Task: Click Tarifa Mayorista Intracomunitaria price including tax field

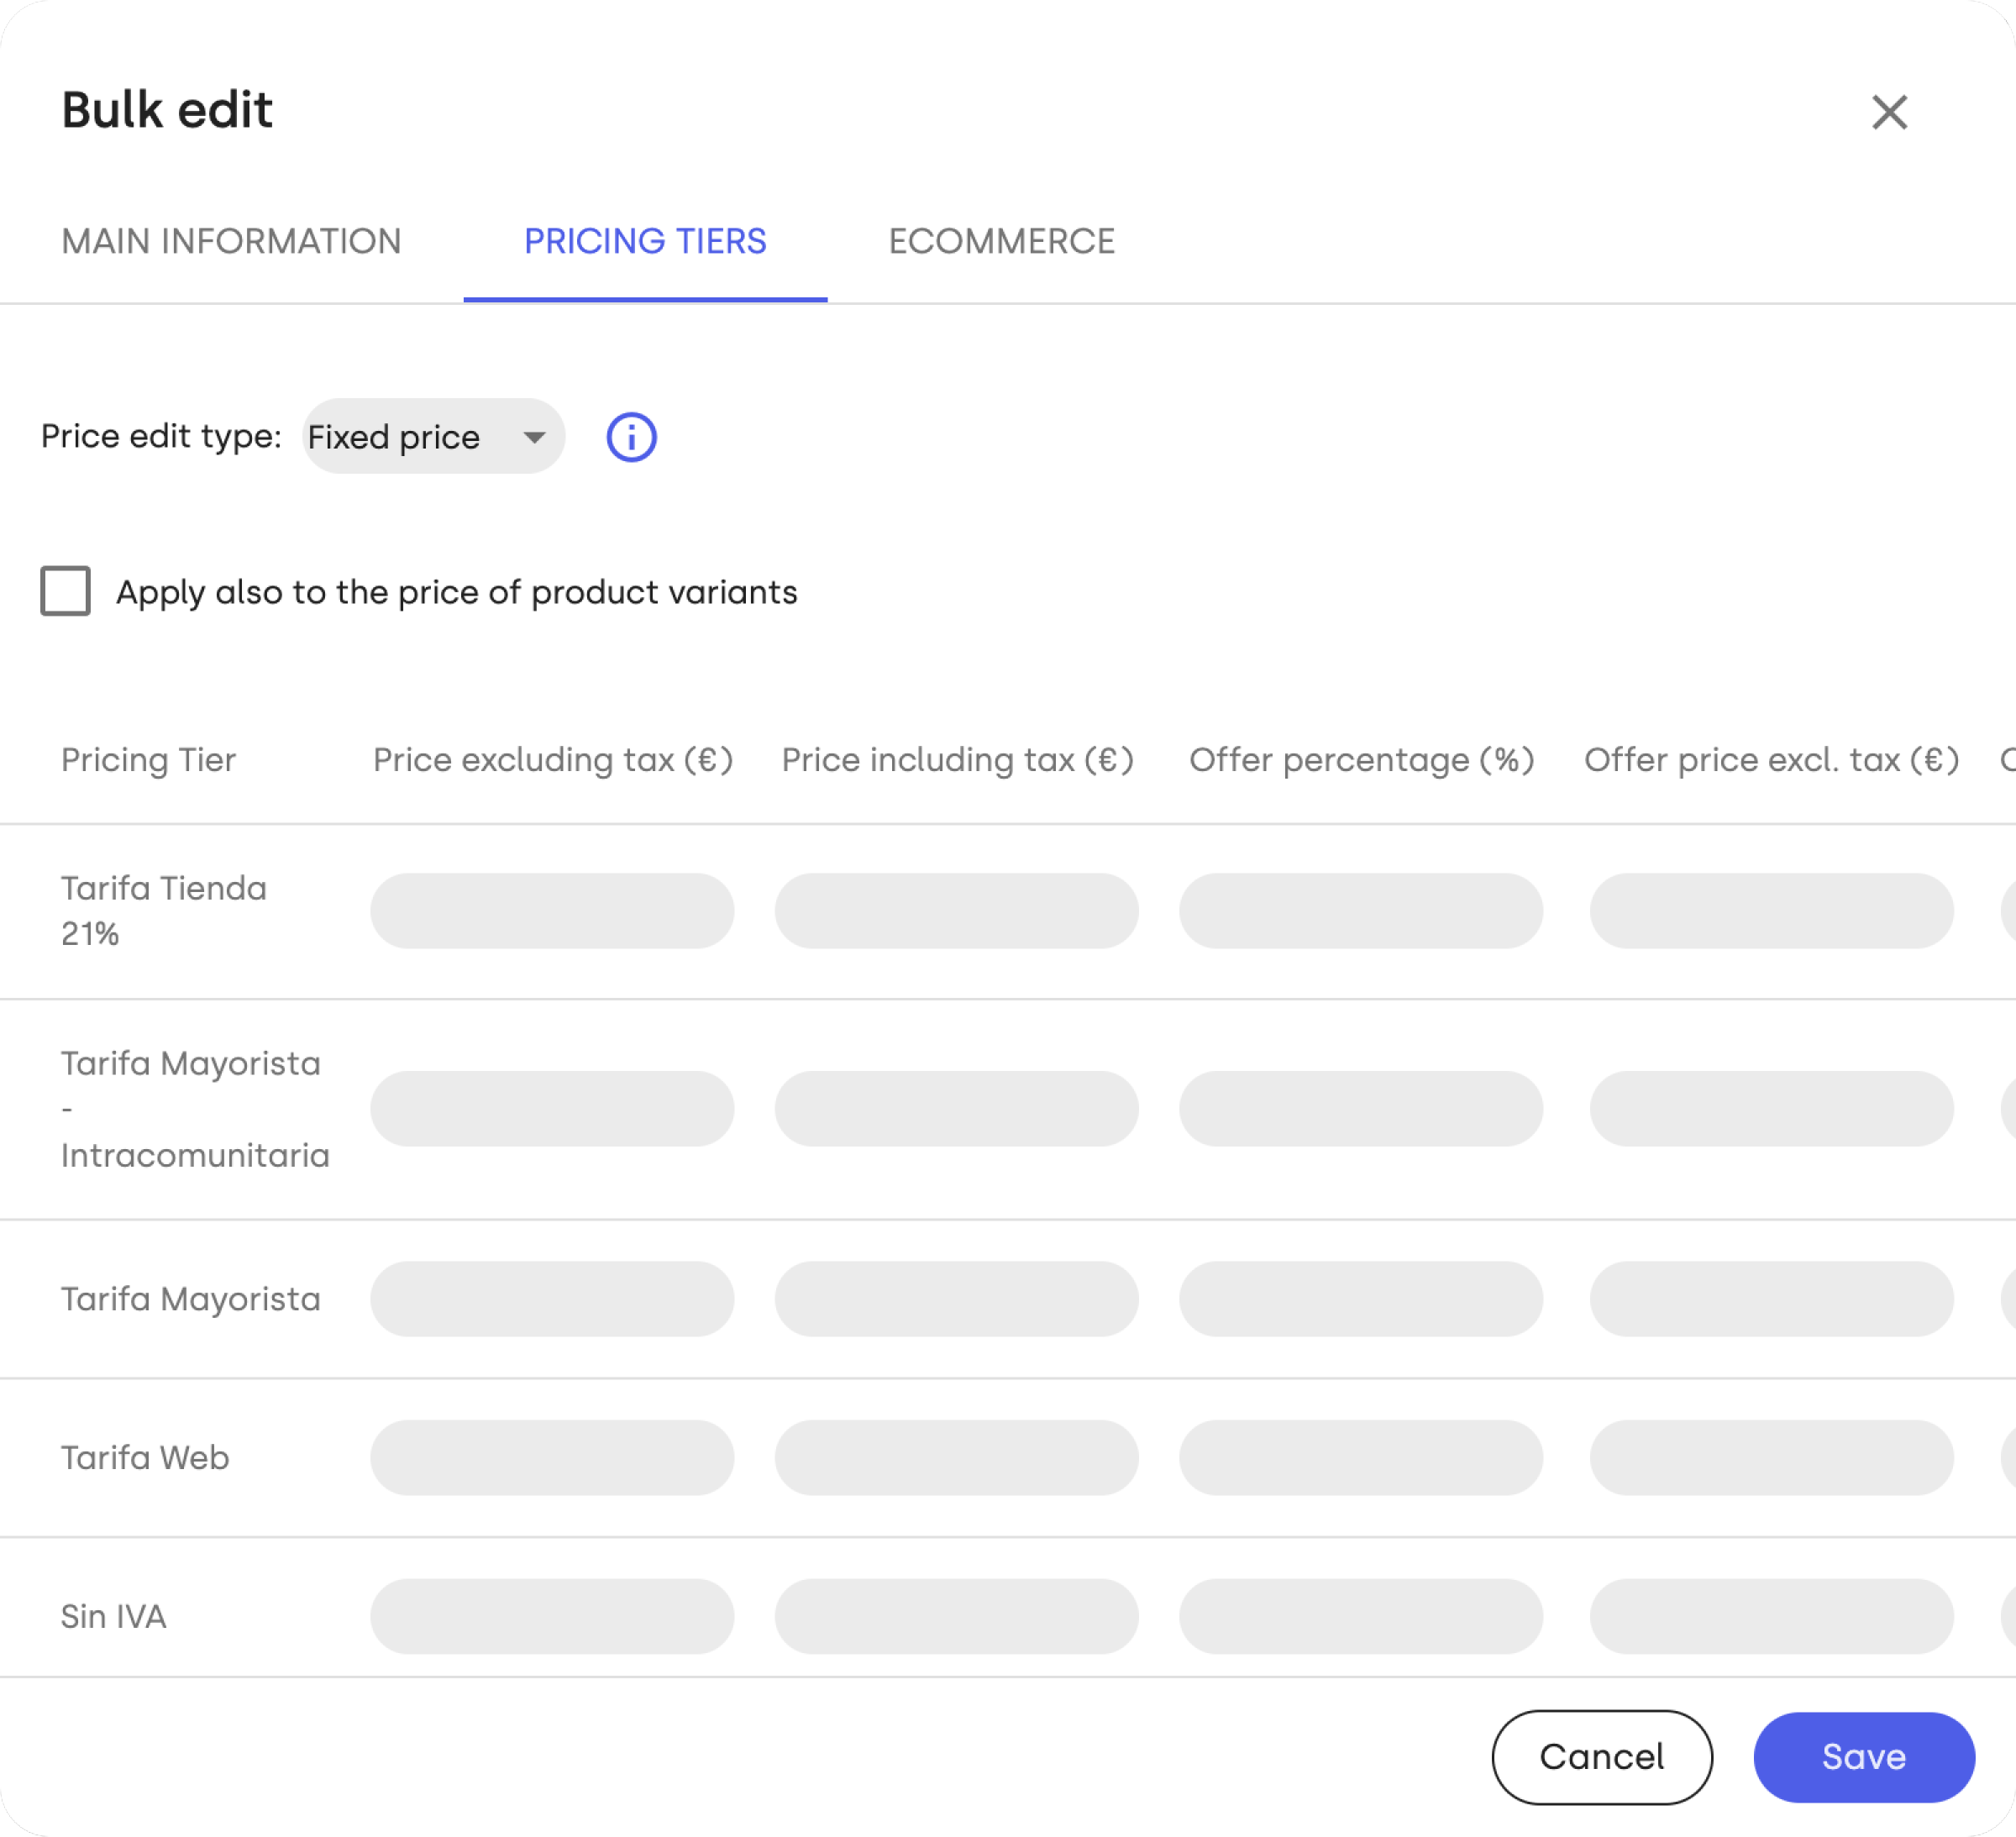Action: 956,1109
